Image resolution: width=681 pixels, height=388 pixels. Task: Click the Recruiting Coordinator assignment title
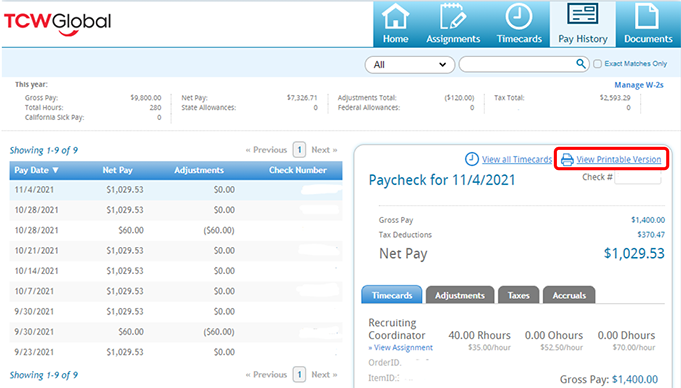[x=397, y=329]
